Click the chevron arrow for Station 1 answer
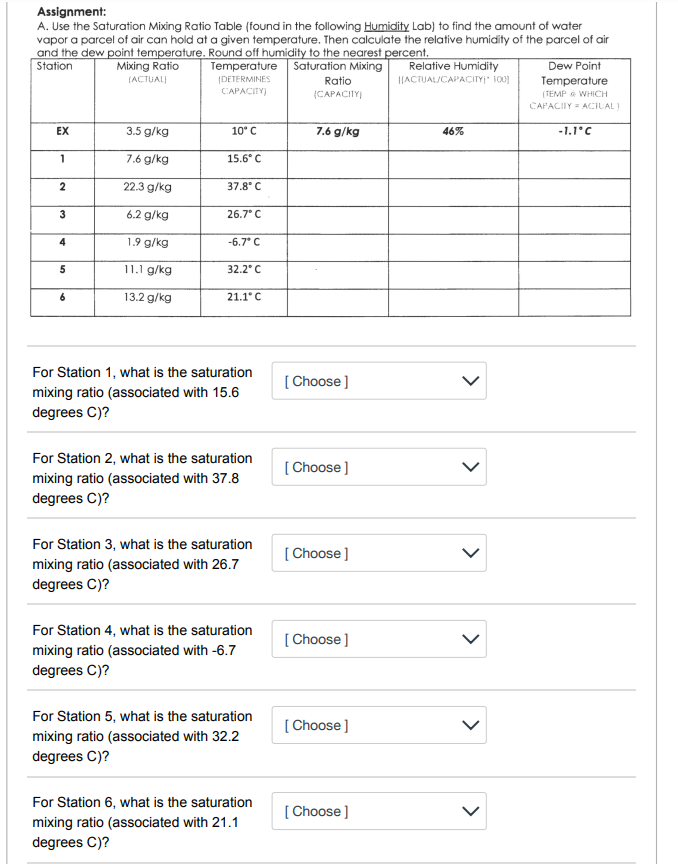Viewport: 678px width, 864px height. [x=470, y=381]
